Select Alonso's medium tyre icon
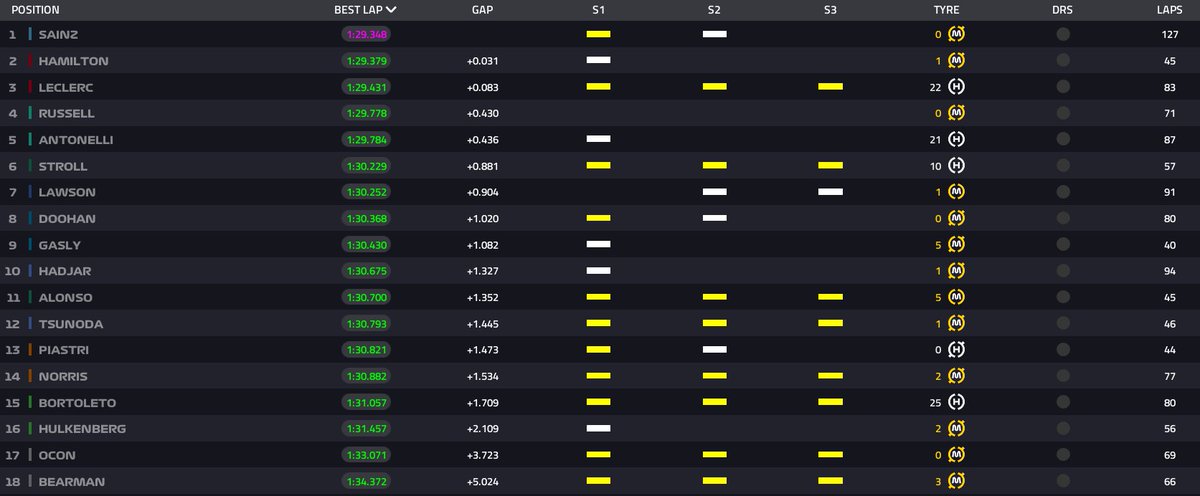Screen dimensions: 1200x496 [x=956, y=297]
